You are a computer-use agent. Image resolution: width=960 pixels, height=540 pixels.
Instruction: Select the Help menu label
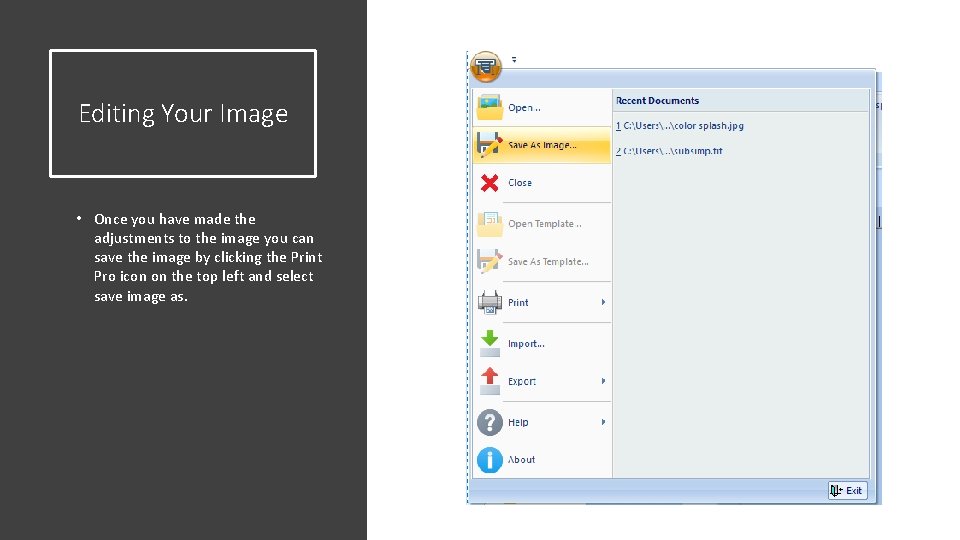click(x=518, y=422)
